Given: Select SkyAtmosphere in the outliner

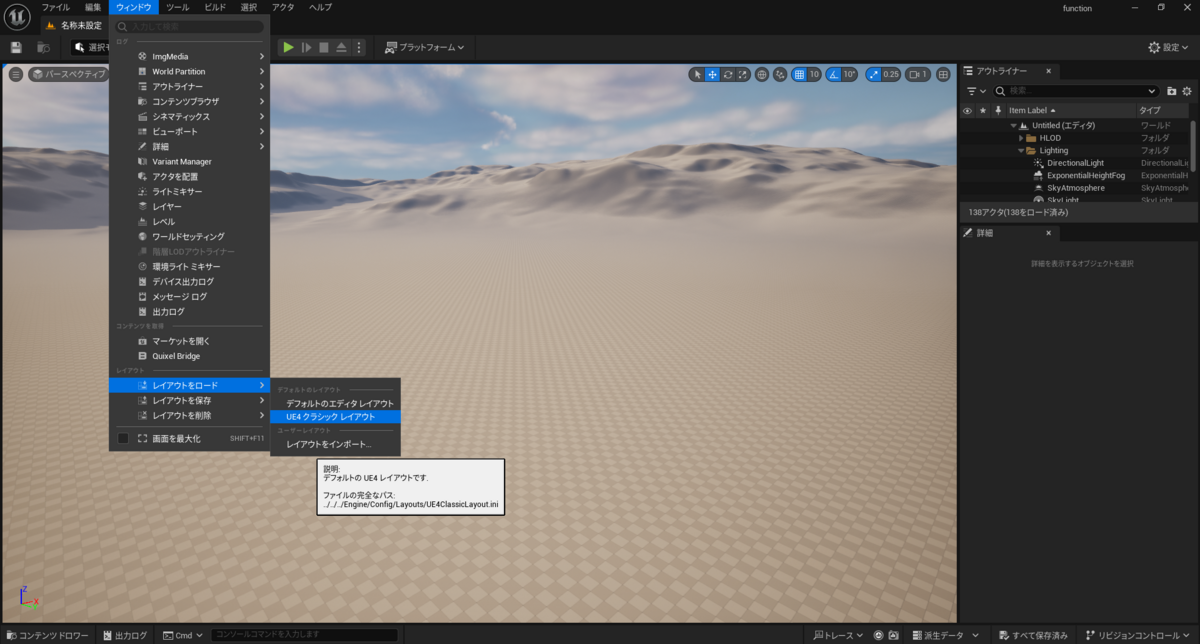Looking at the screenshot, I should pyautogui.click(x=1076, y=188).
